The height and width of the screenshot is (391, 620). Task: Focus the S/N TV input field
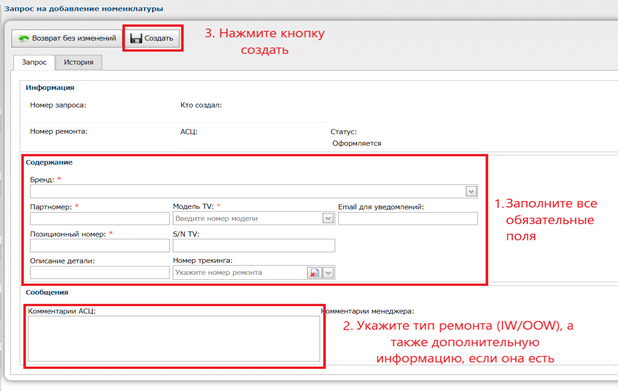coord(254,246)
